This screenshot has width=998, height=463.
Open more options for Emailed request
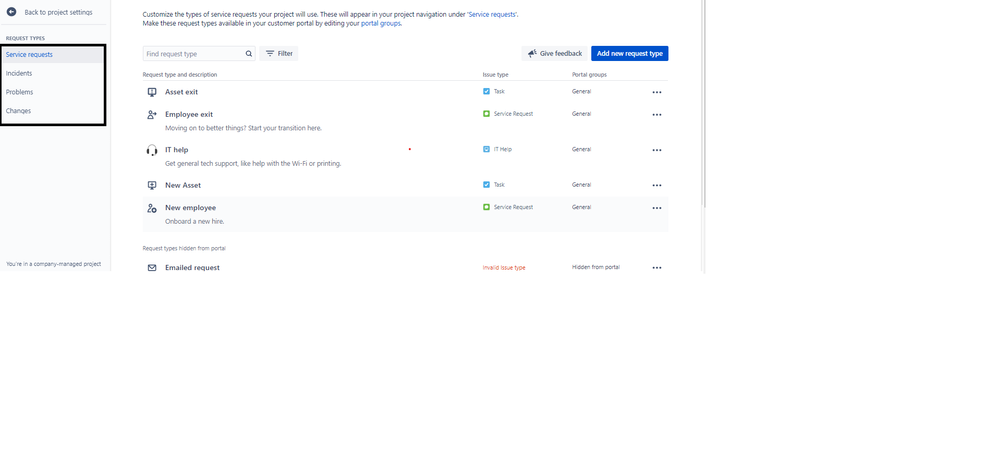point(657,268)
